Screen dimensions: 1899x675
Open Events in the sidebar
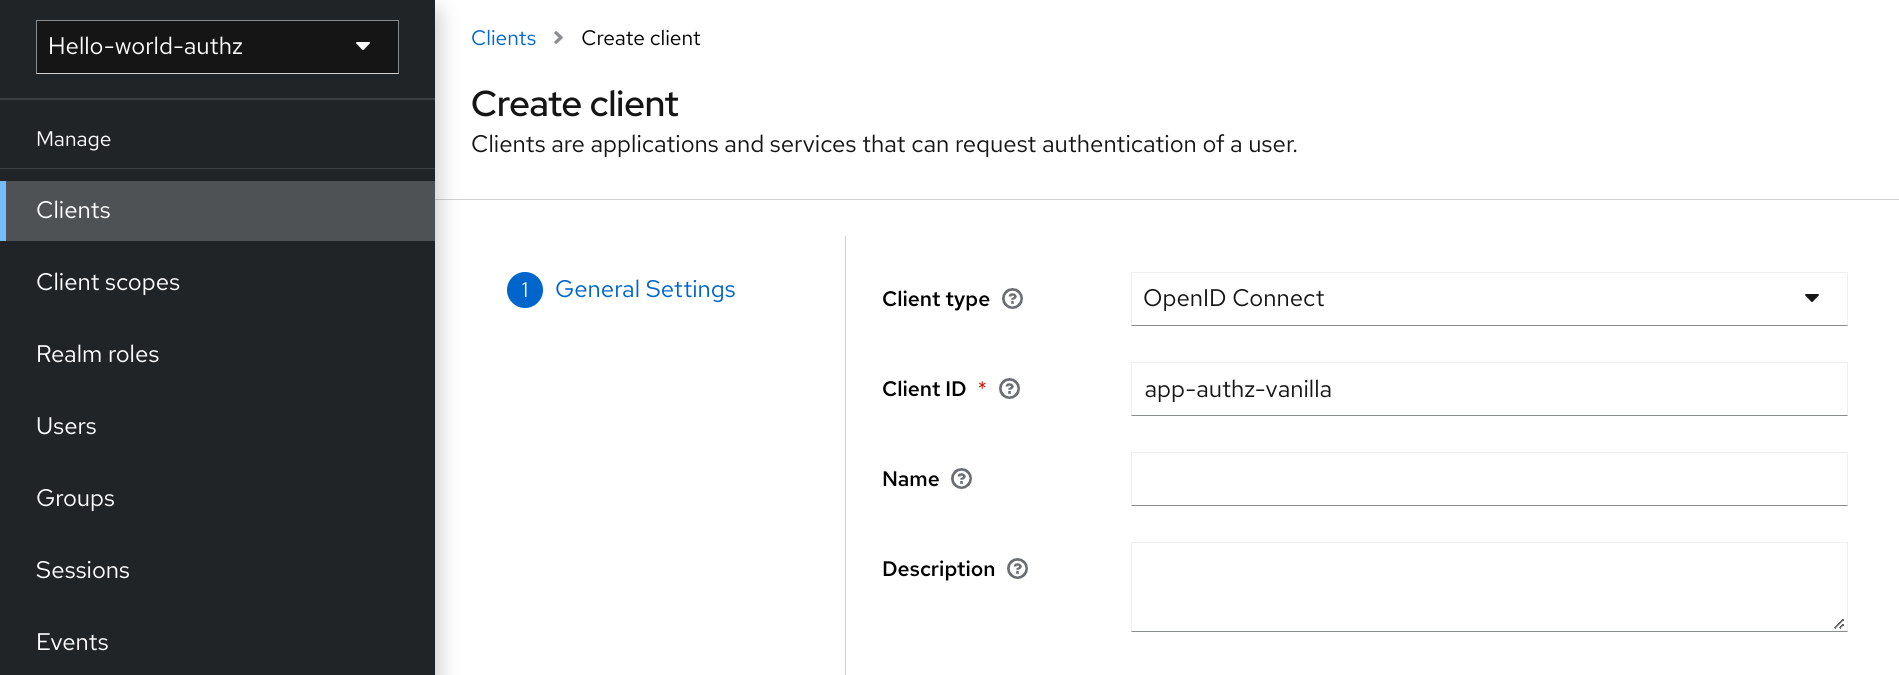click(217, 643)
